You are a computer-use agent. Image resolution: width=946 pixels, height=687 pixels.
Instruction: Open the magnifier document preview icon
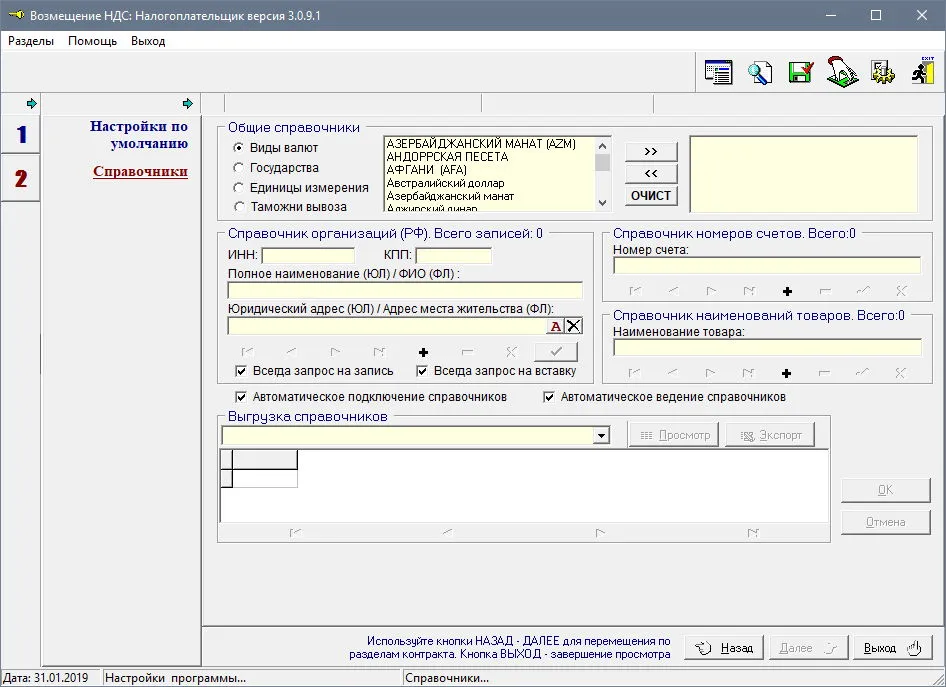[x=760, y=72]
